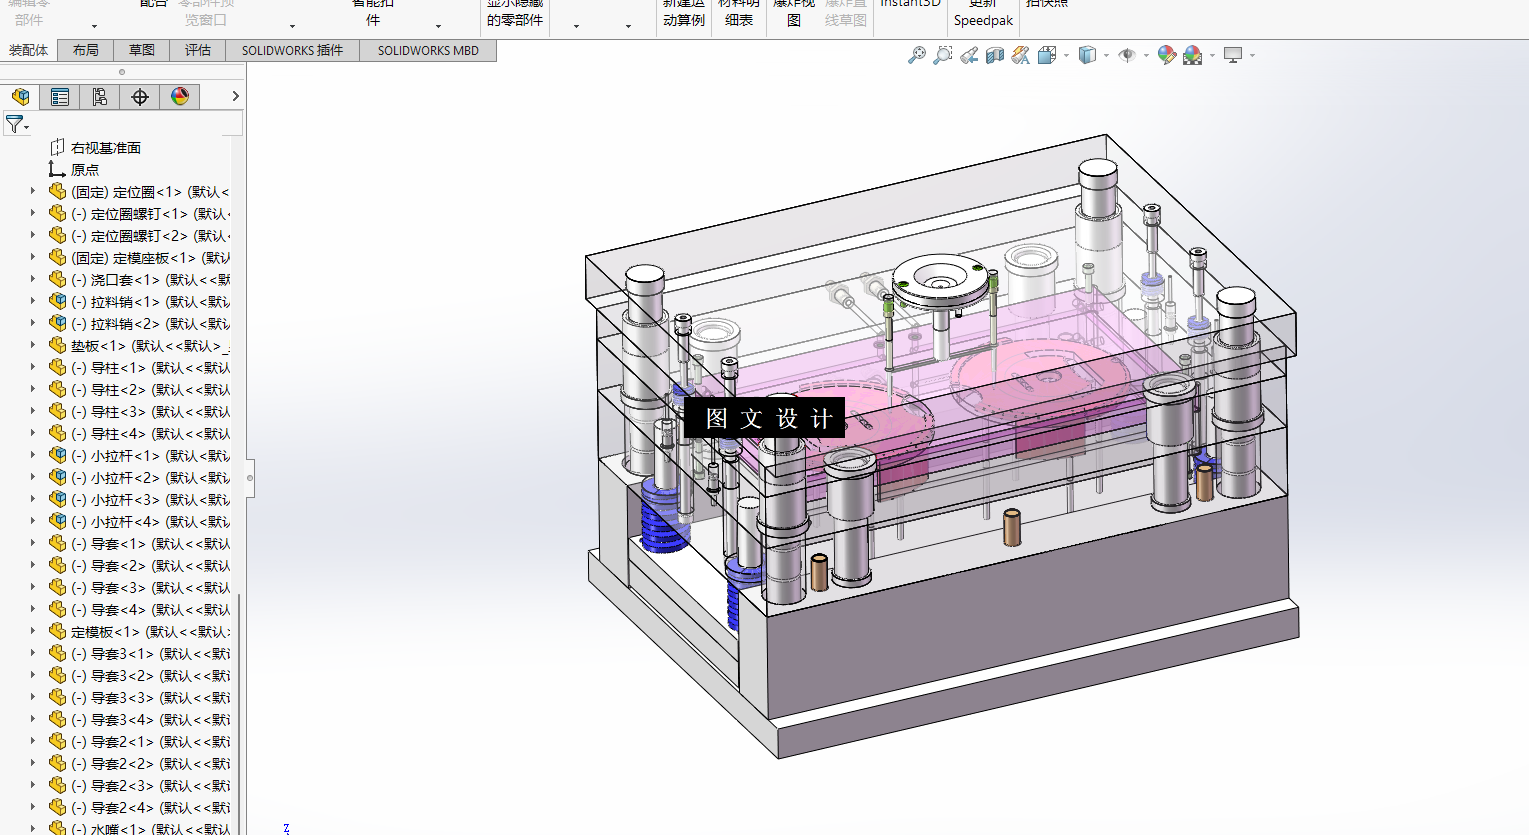Open the Display Style dropdown
This screenshot has height=835, width=1529.
pos(1106,56)
